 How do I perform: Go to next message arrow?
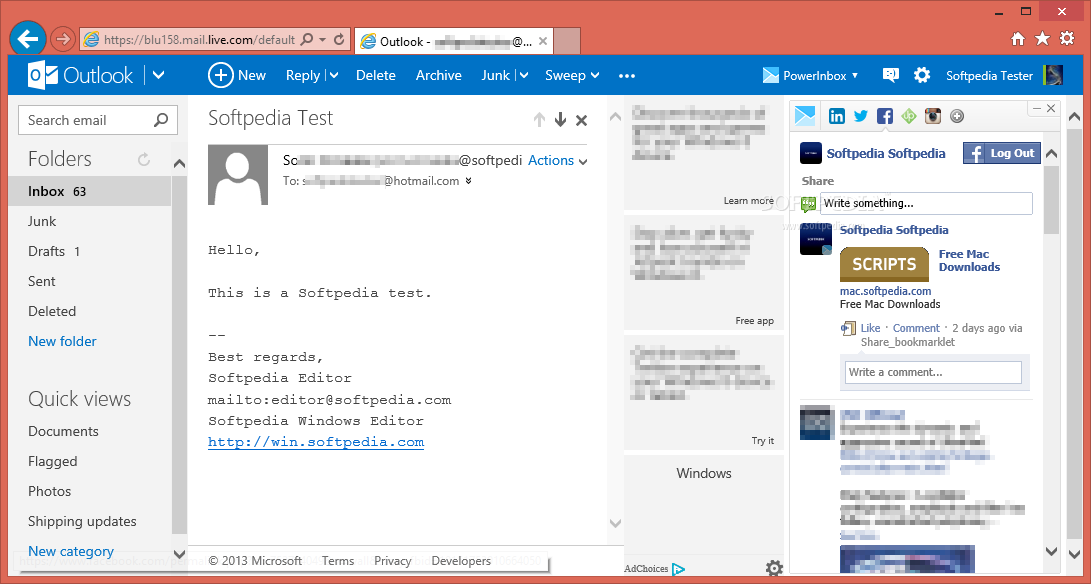click(560, 120)
